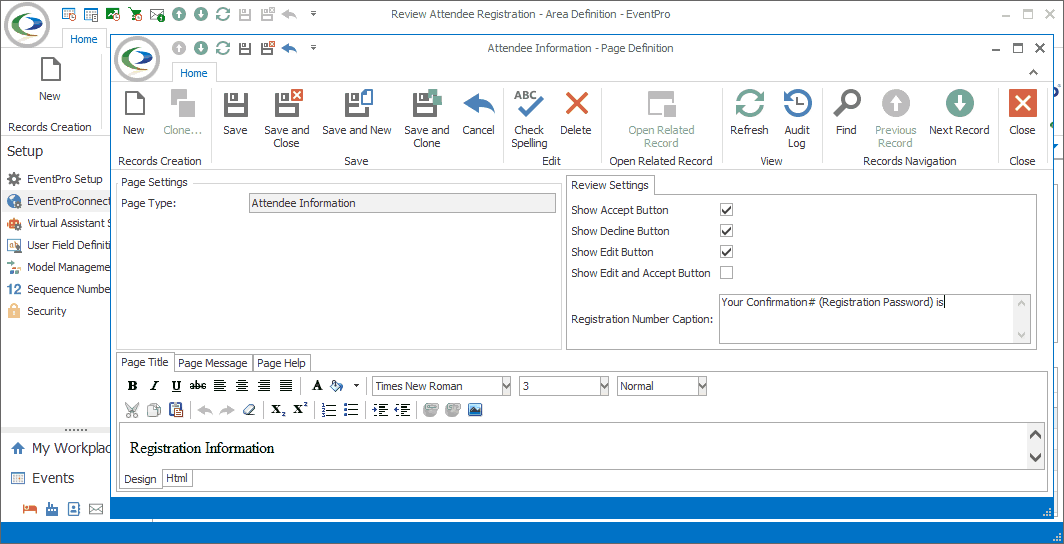The height and width of the screenshot is (544, 1064).
Task: Toggle underline formatting in the editor toolbar
Action: click(176, 386)
